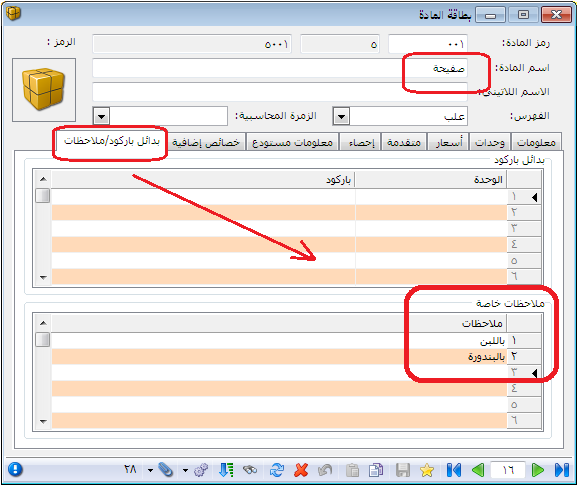Open the dropdown arrow beside paperclip icon
Viewport: 578px width, 485px height.
(x=150, y=471)
